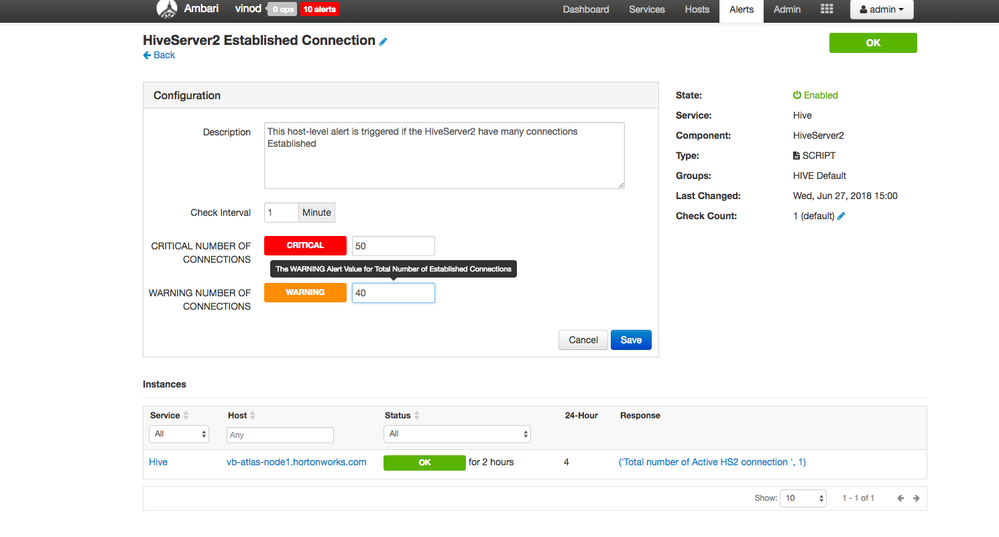Open the Hosts tab
Image resolution: width=999 pixels, height=537 pixels.
point(697,10)
